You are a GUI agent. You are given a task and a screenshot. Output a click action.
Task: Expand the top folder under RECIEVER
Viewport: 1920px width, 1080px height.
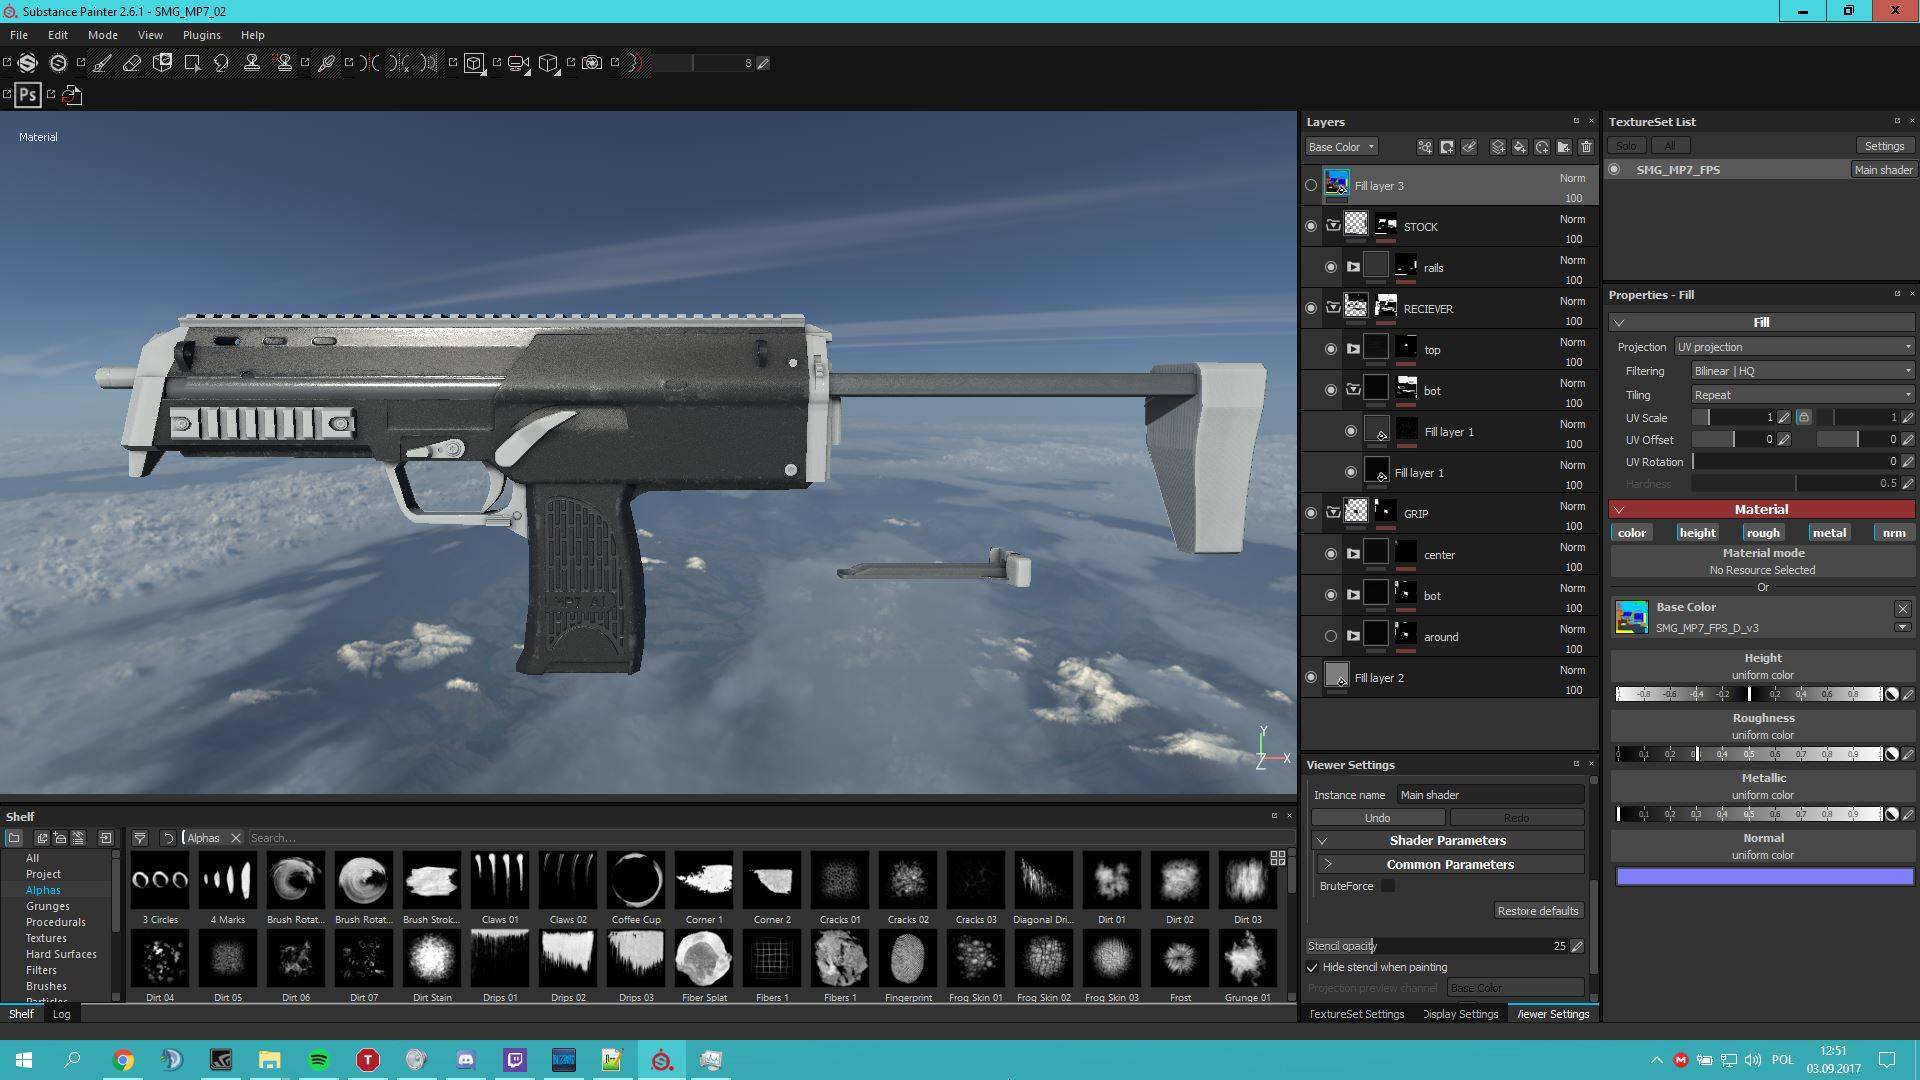[1353, 349]
